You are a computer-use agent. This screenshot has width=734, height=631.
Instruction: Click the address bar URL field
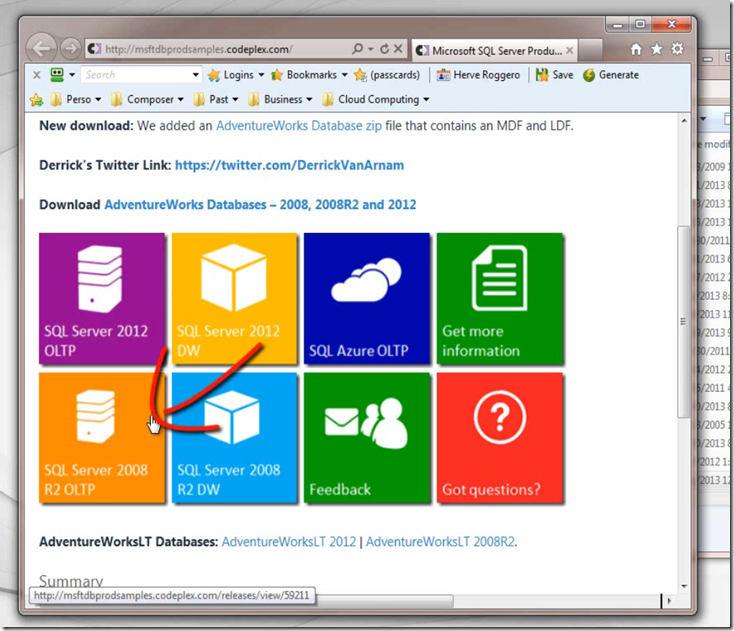pyautogui.click(x=218, y=49)
